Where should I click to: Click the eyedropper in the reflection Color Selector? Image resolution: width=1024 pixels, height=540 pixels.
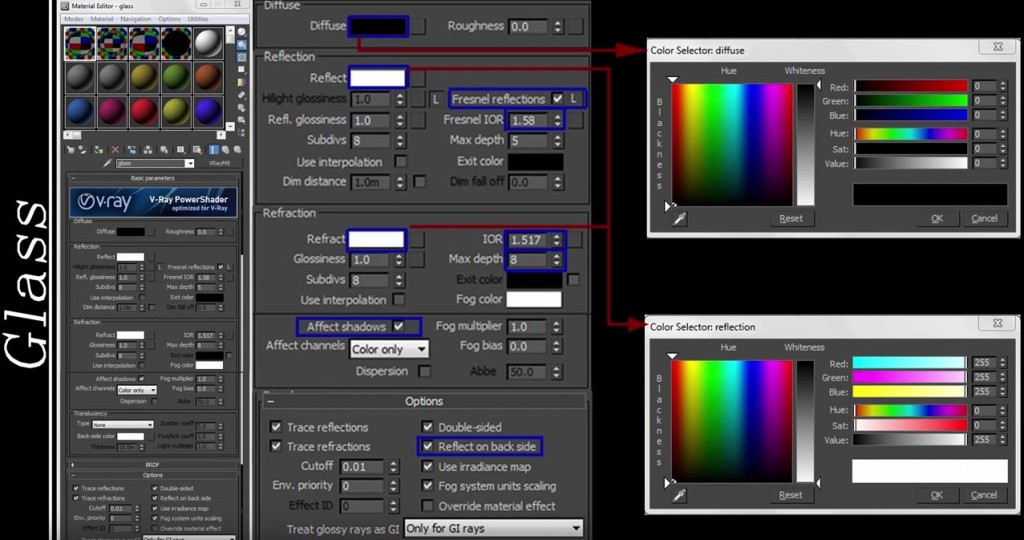(x=680, y=495)
